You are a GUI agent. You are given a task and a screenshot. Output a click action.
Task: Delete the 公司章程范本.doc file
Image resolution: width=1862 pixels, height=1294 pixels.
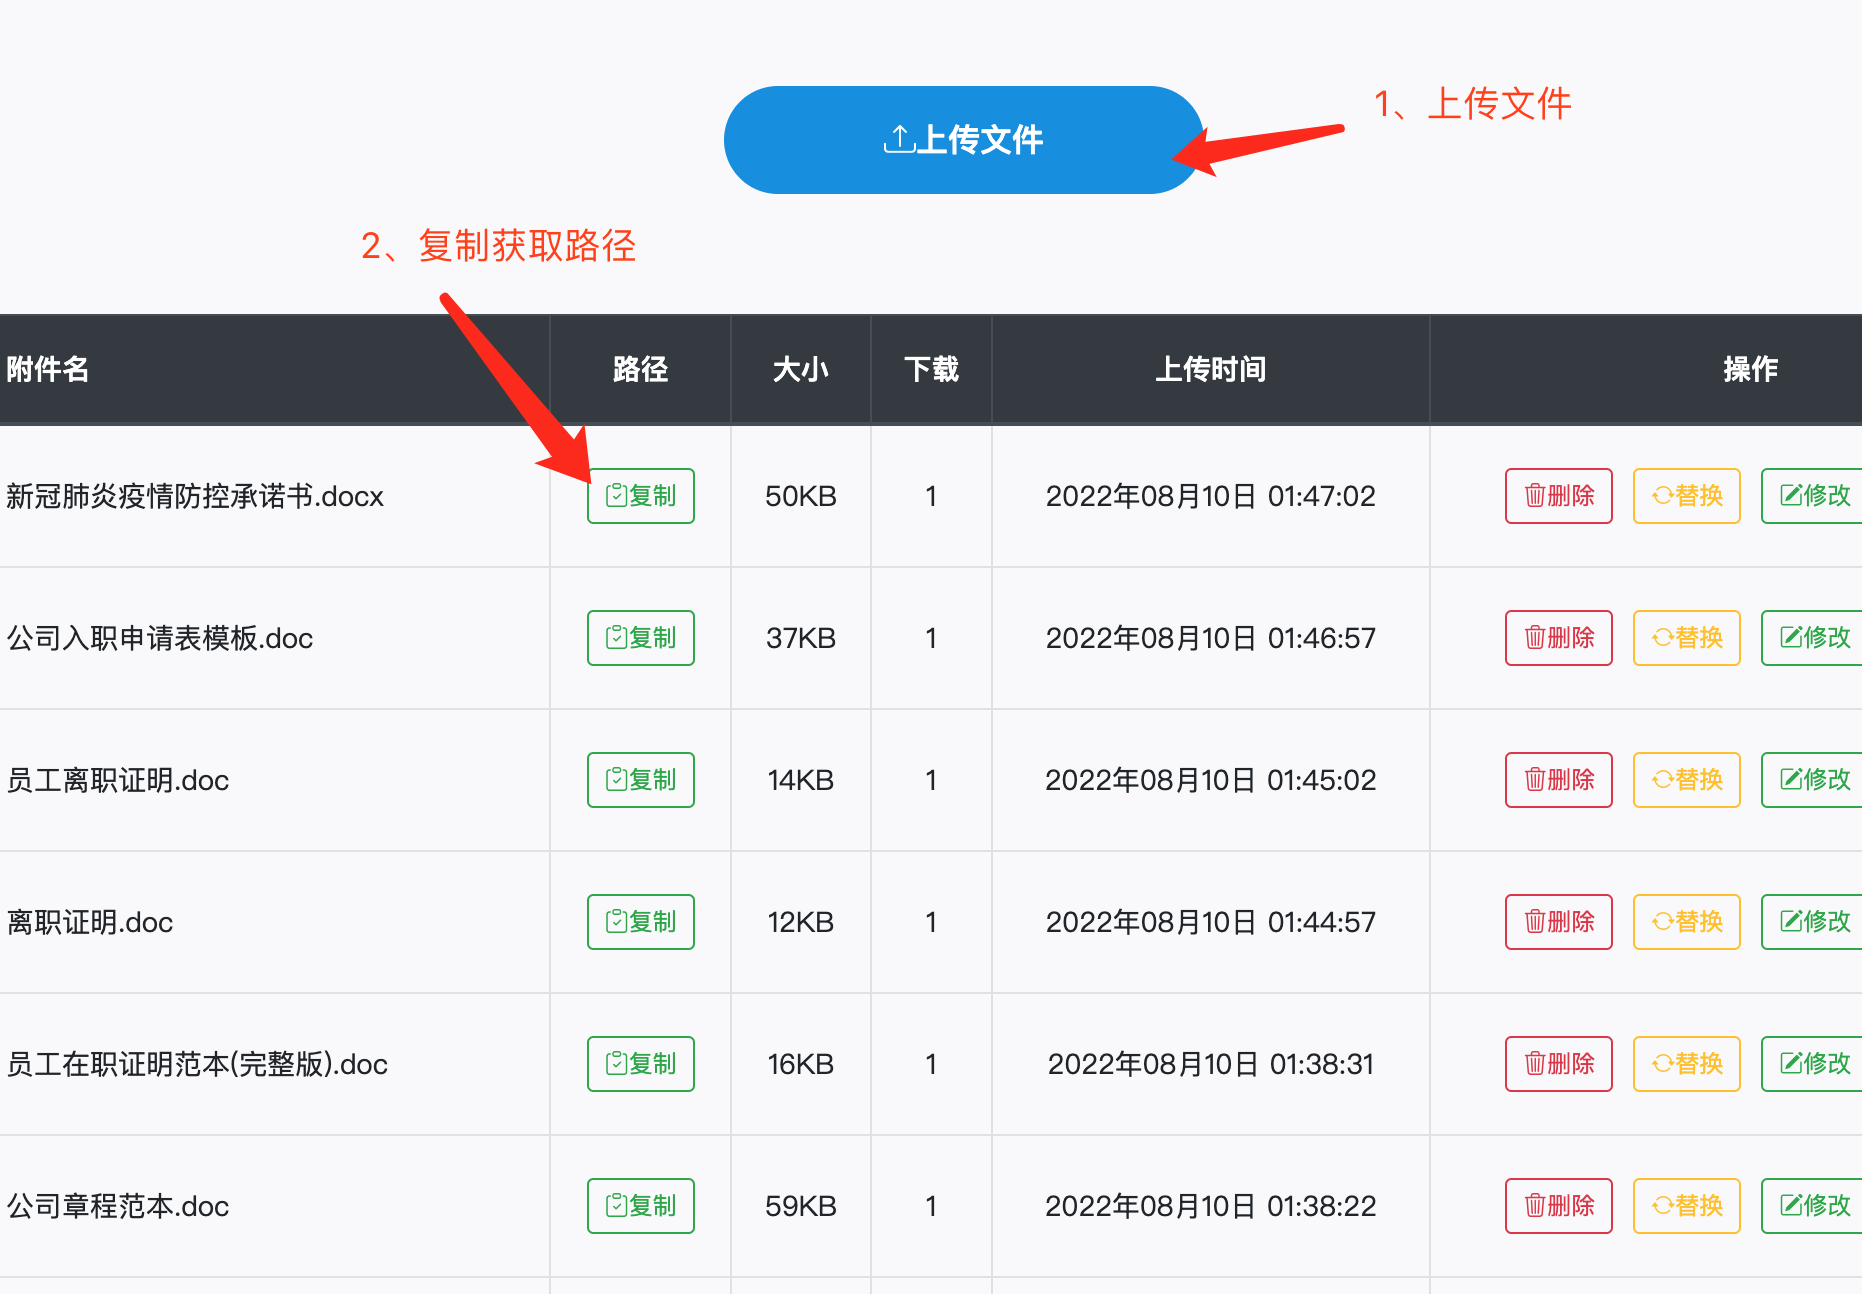click(x=1558, y=1206)
